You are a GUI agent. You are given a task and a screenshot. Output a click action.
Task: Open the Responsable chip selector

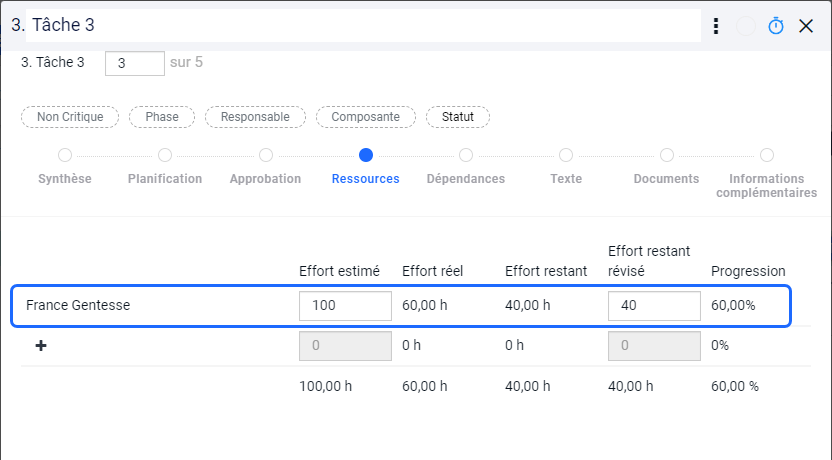255,117
